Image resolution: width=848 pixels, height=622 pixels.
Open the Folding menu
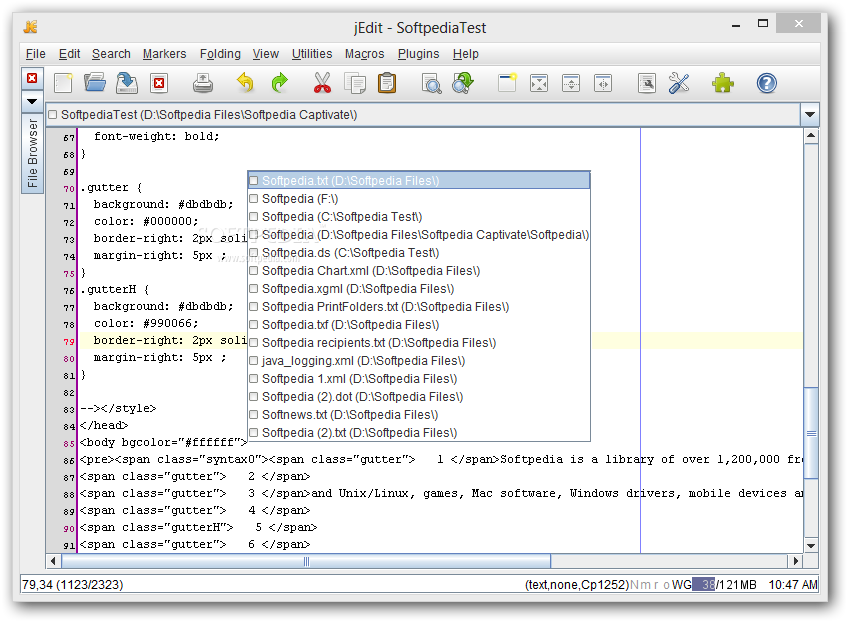(220, 54)
